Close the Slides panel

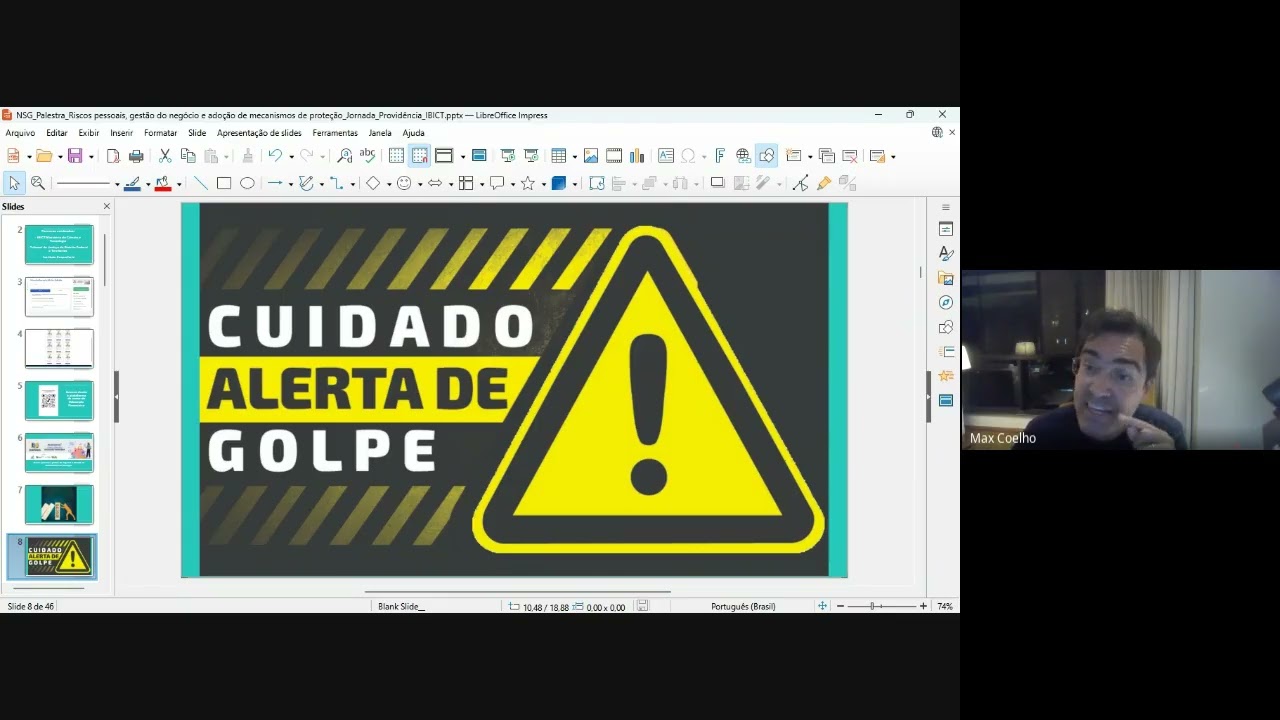pos(107,207)
